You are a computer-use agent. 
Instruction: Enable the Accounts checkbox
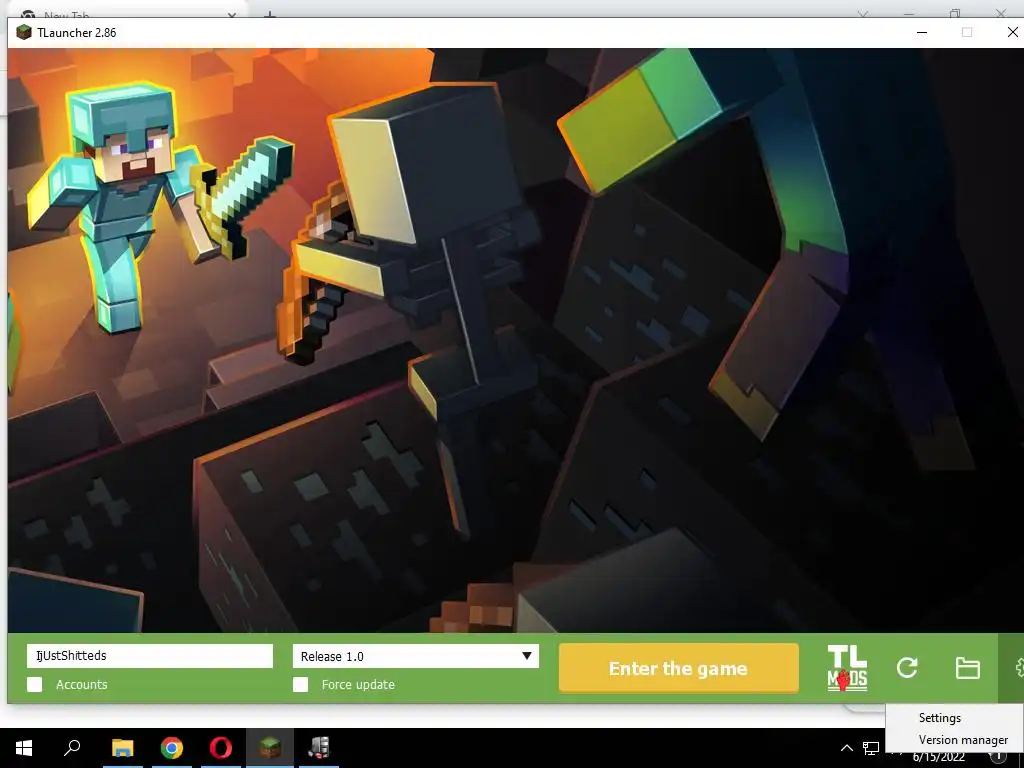(x=35, y=684)
